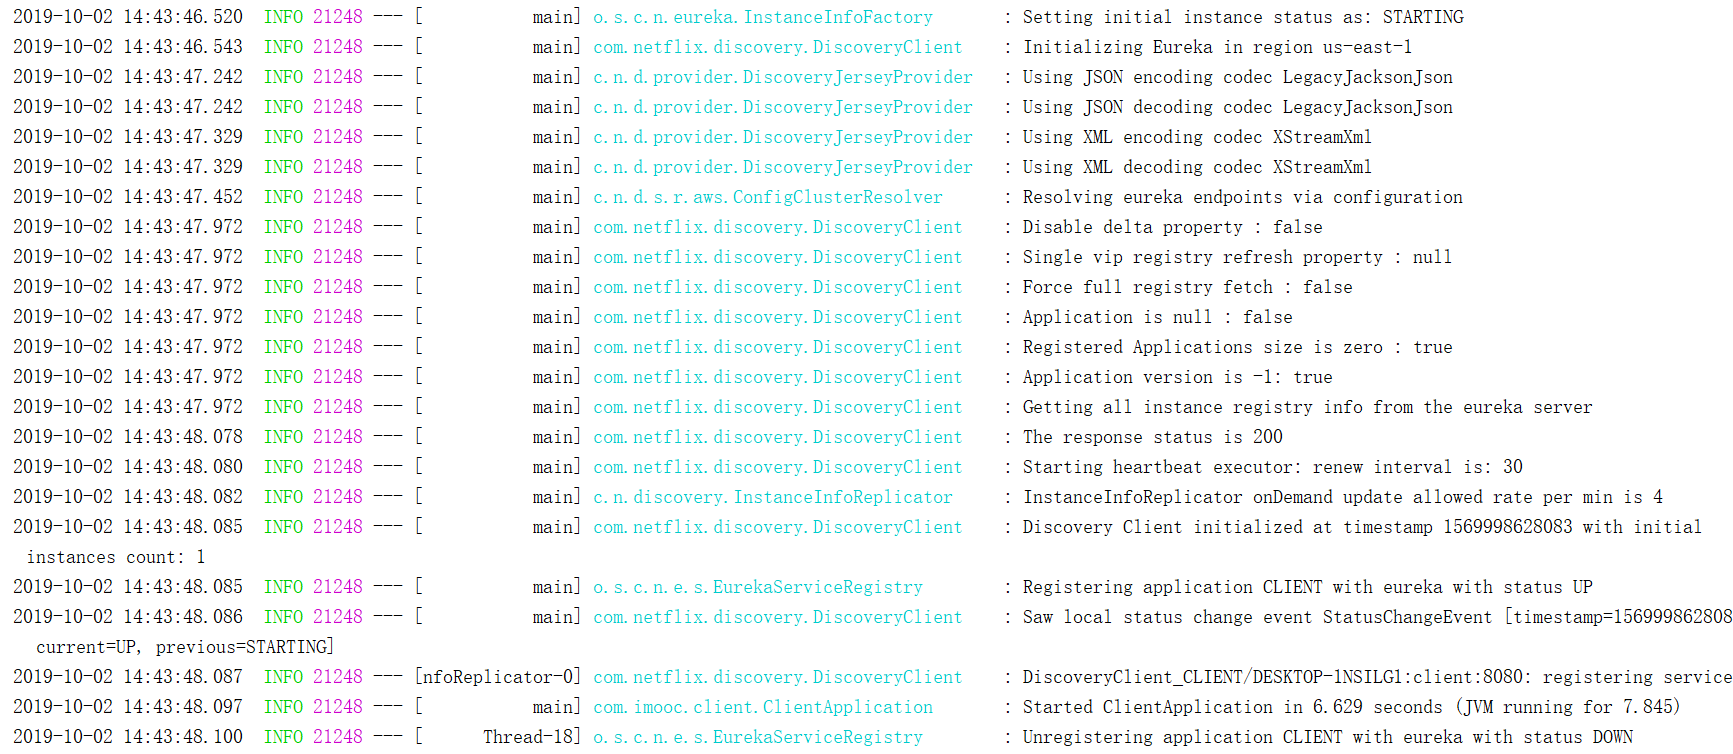The height and width of the screenshot is (754, 1733).
Task: Select 'Started ClientApplication in 6.629 seconds' message
Action: click(1351, 707)
